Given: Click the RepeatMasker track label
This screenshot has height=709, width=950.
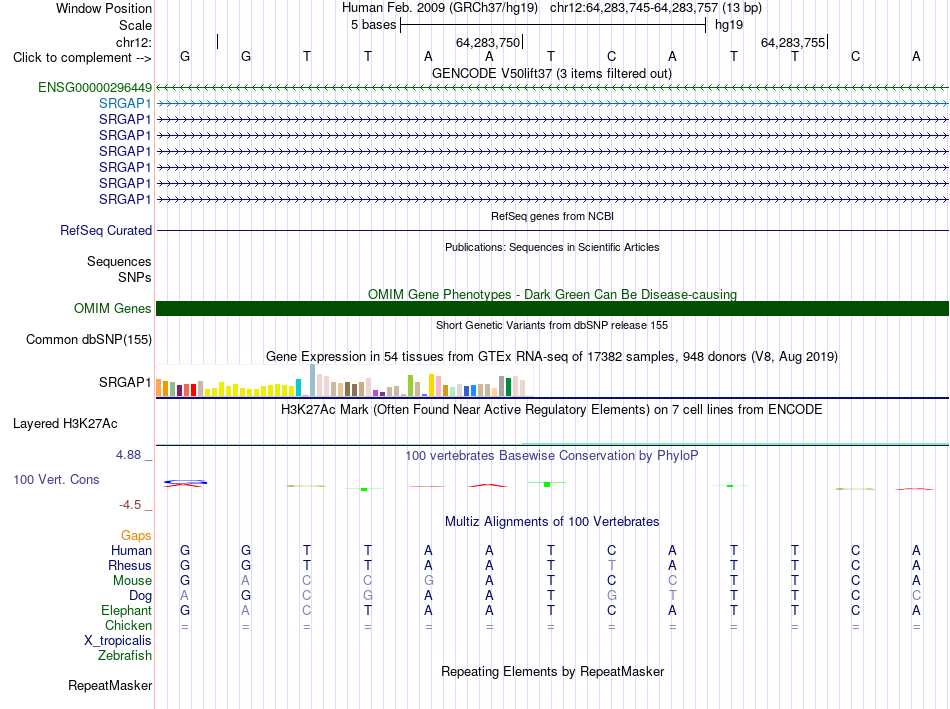Looking at the screenshot, I should click(x=110, y=685).
